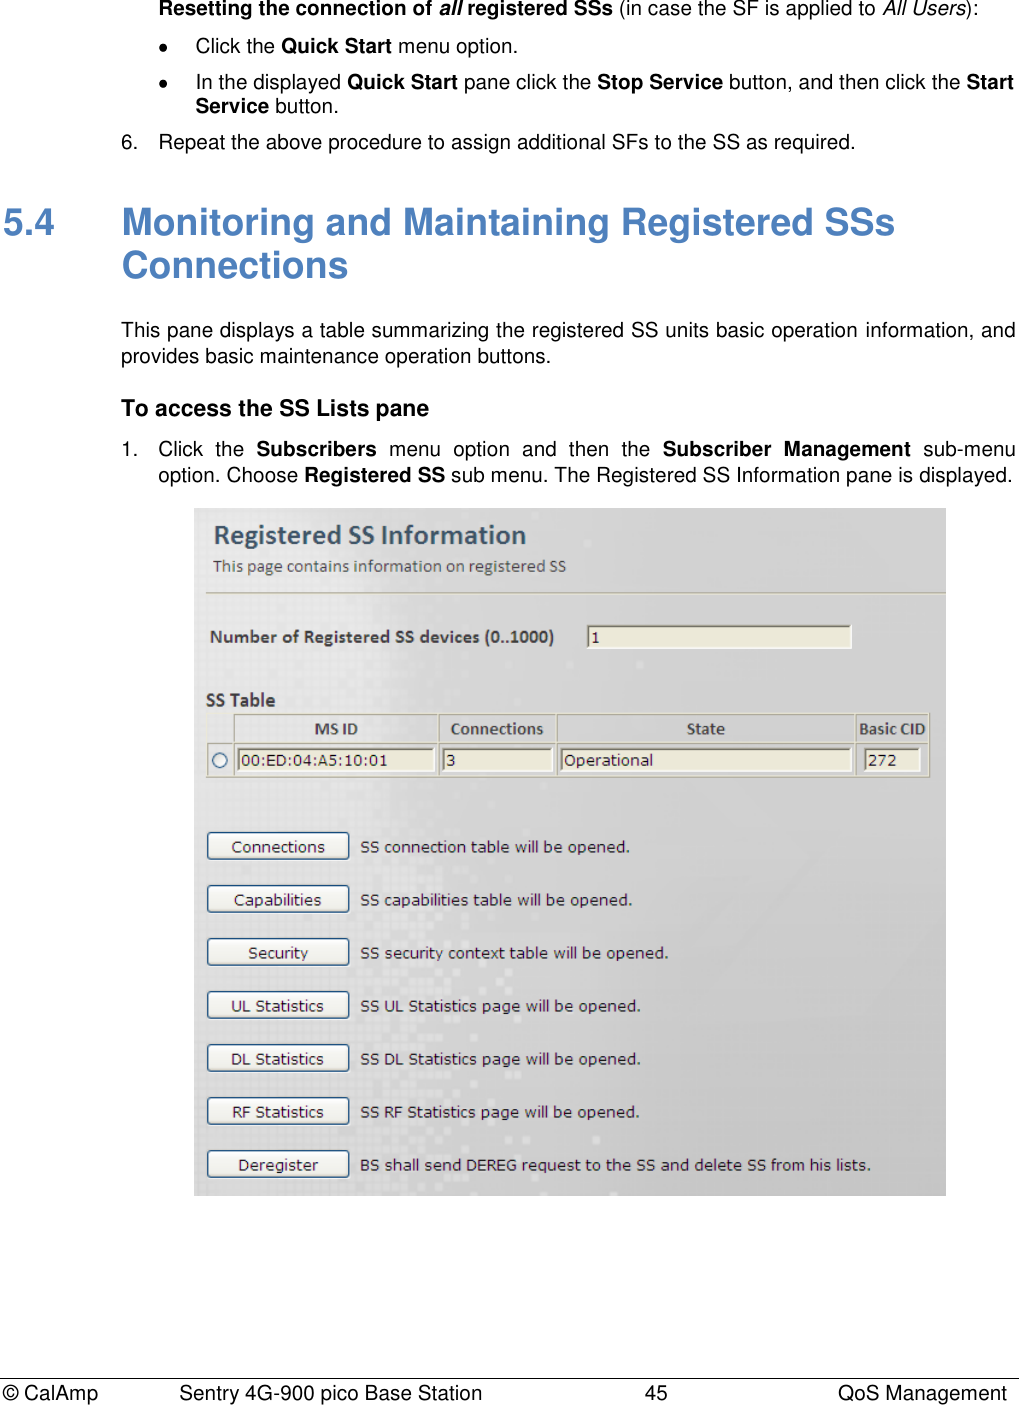This screenshot has width=1019, height=1405.
Task: Open DL Statistics page
Action: [278, 1058]
